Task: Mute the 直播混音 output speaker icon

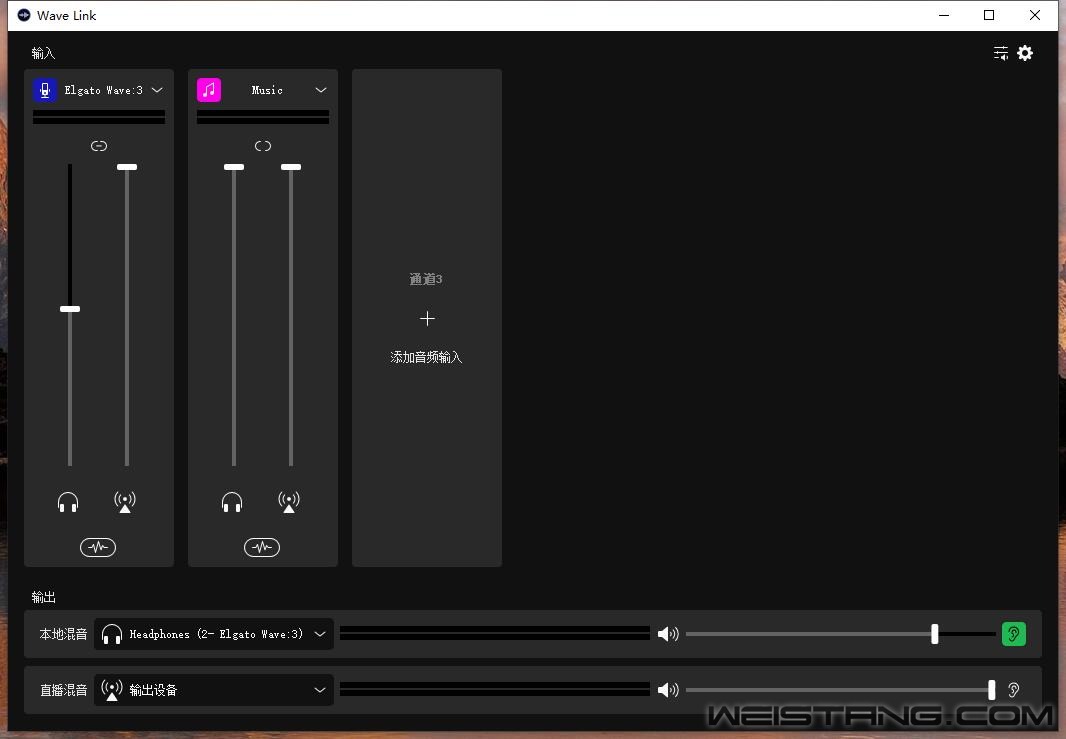Action: pyautogui.click(x=668, y=689)
